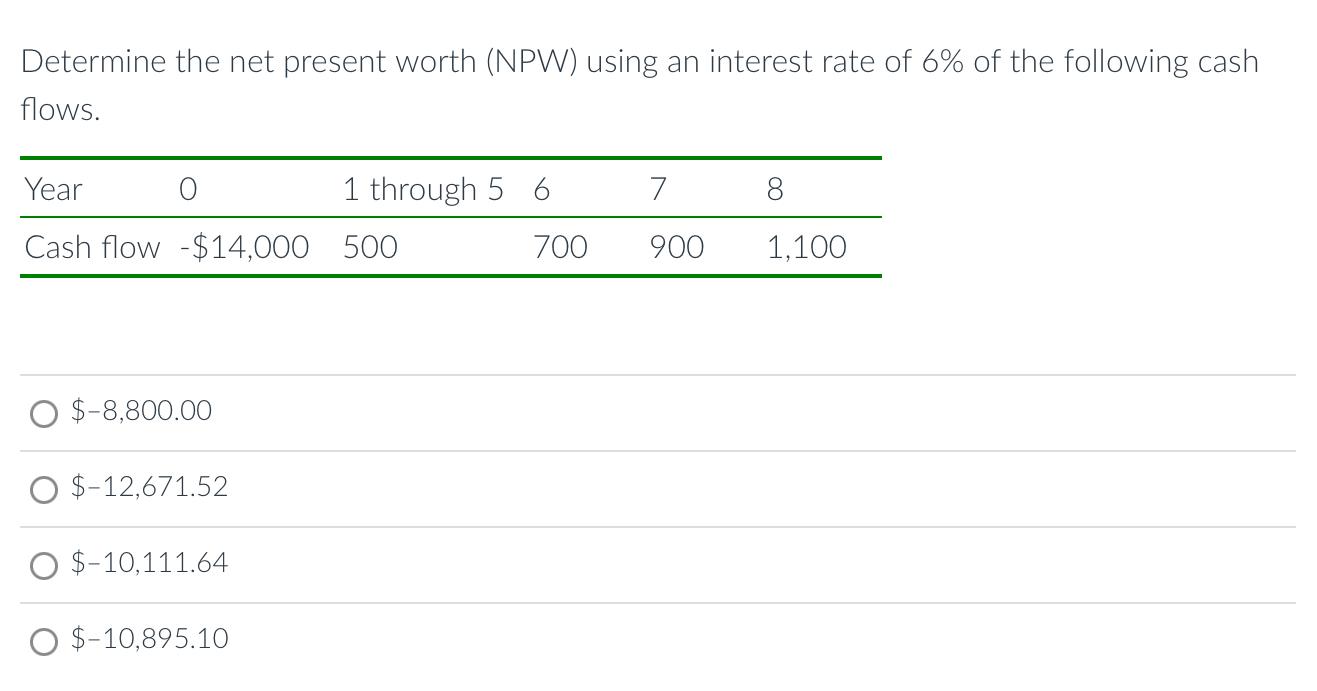Click the $-10,111.64 answer text label

[148, 563]
